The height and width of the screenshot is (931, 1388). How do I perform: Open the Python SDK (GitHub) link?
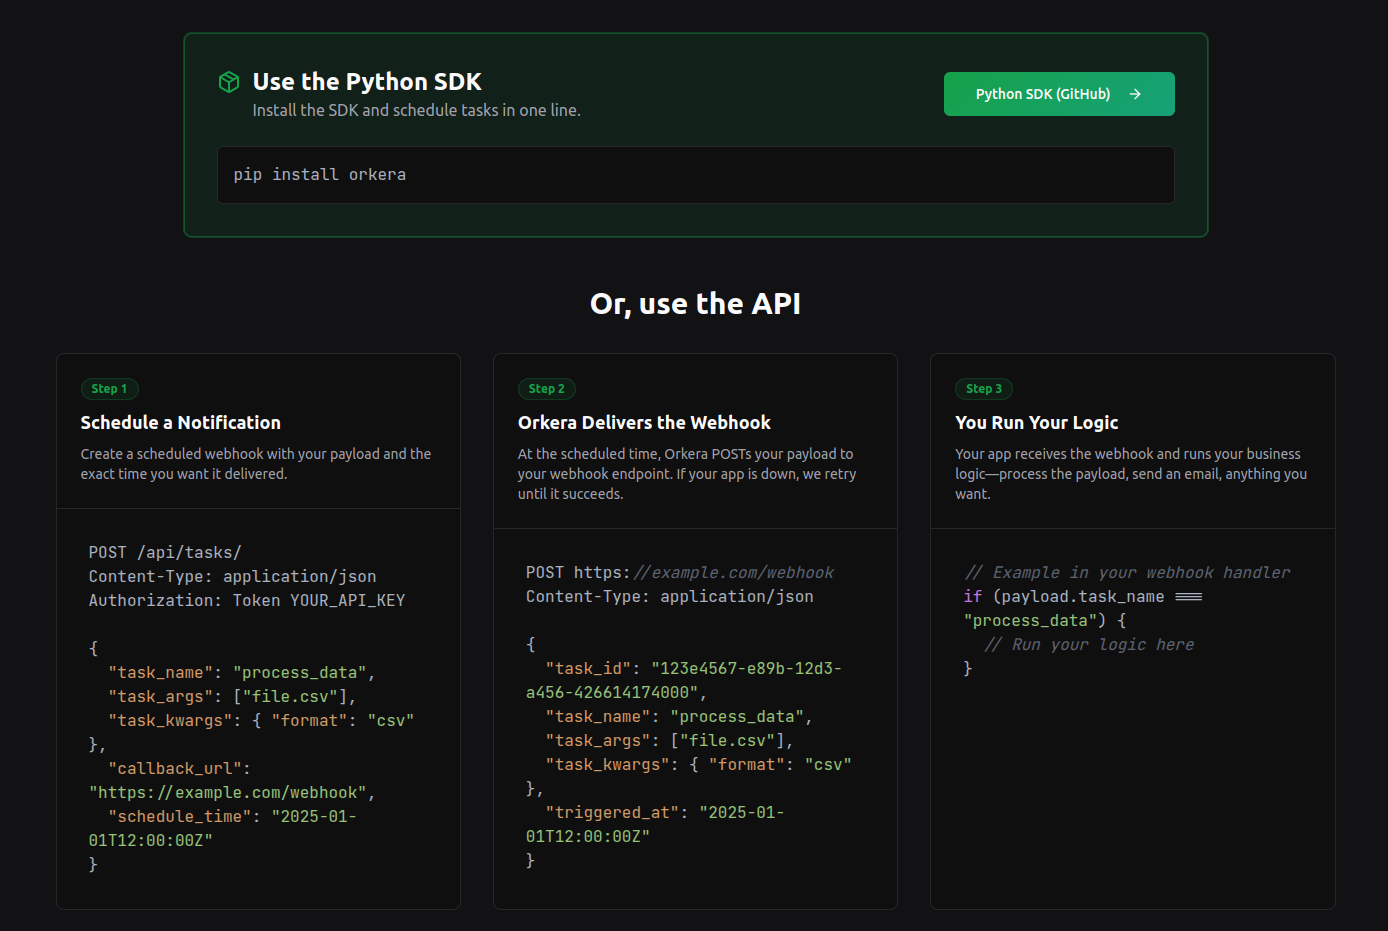coord(1059,94)
